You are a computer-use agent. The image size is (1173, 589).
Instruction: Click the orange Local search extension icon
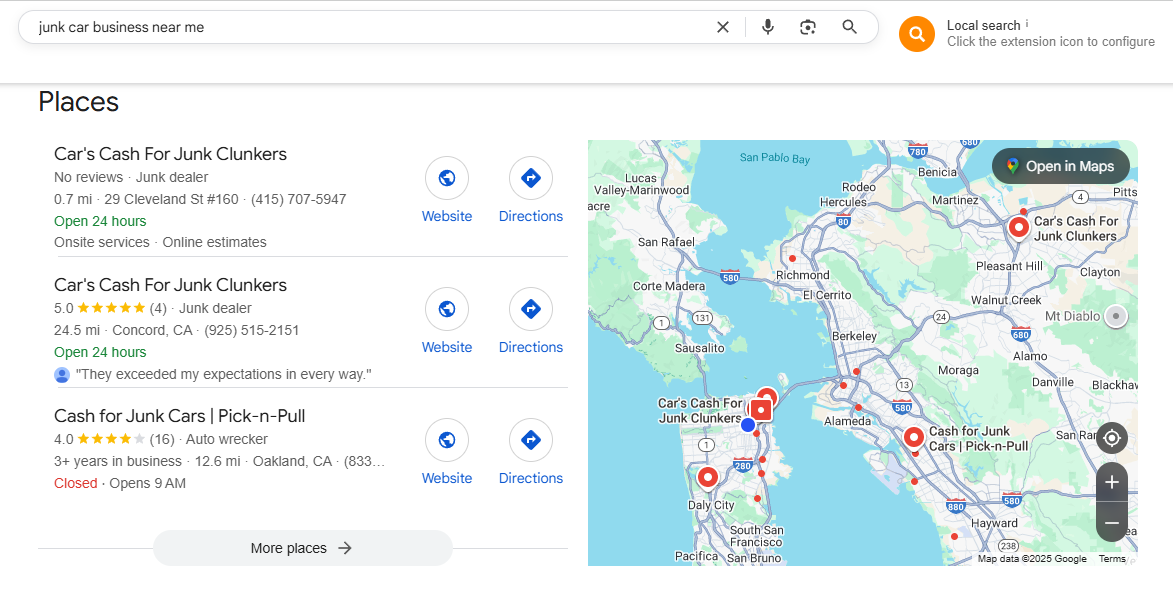point(916,34)
